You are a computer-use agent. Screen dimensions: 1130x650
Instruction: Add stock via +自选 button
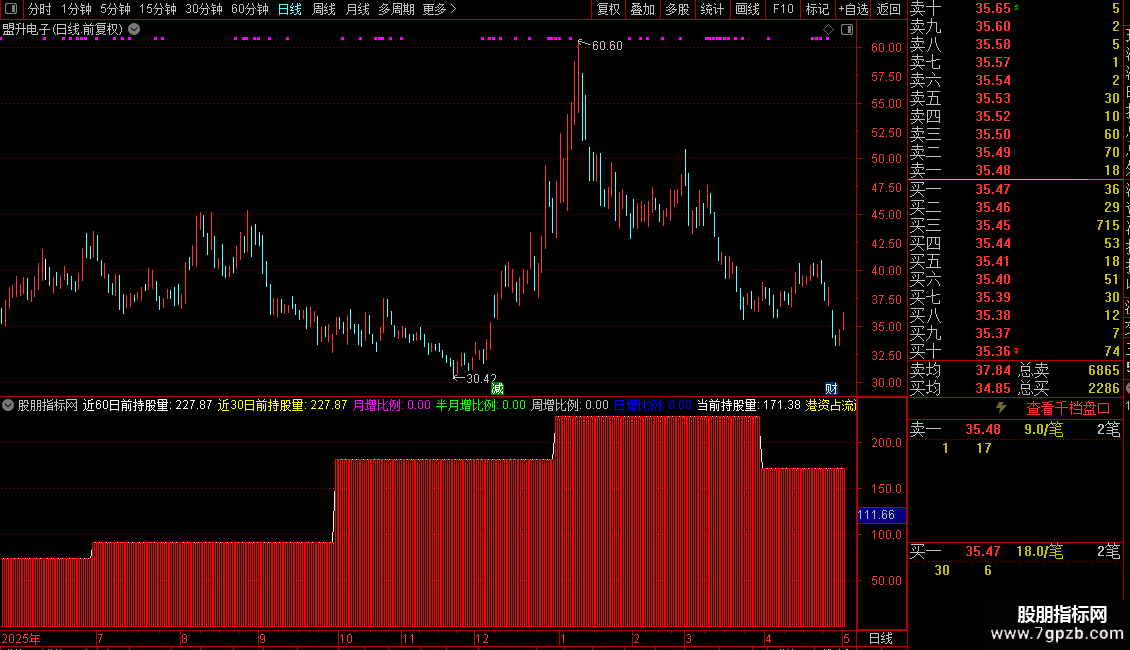point(853,9)
